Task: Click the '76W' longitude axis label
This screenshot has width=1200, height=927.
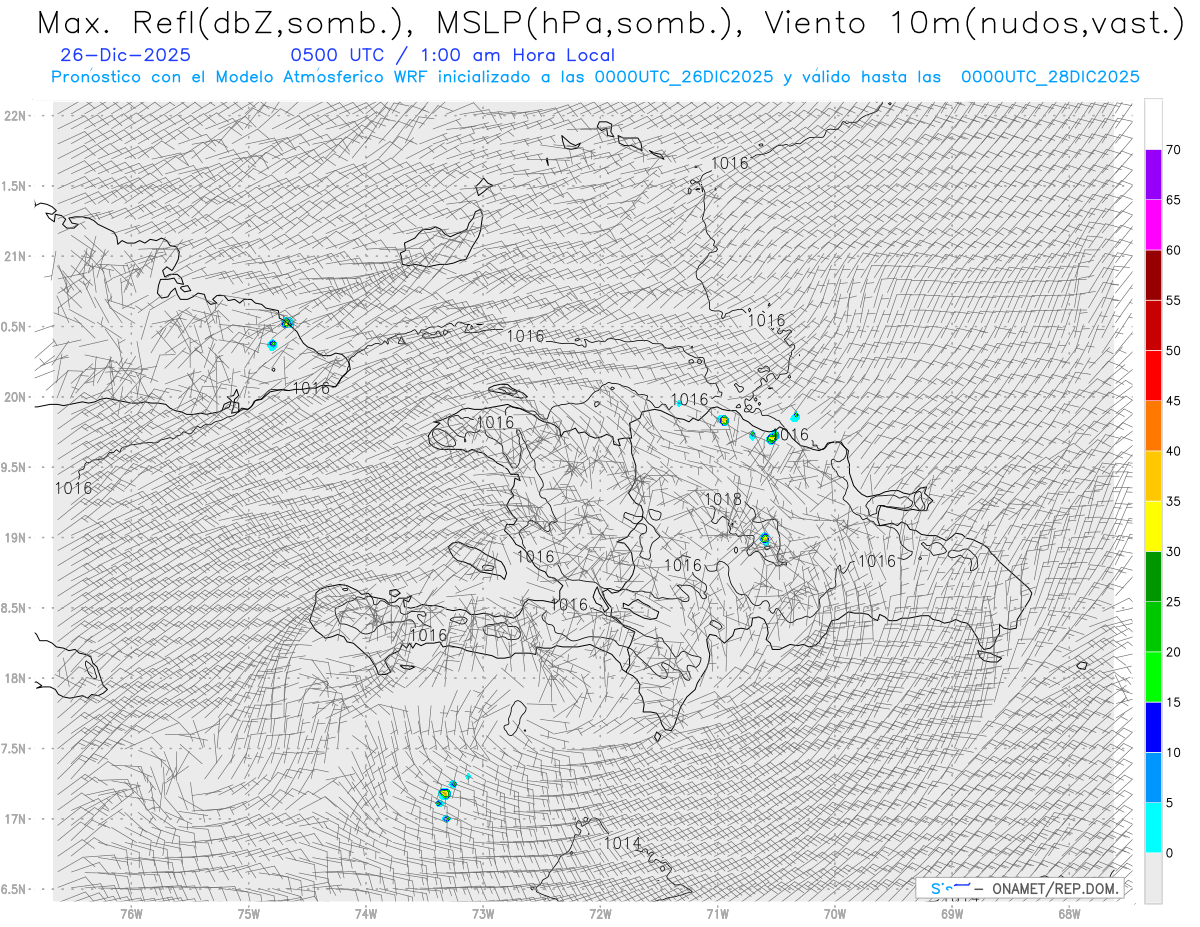Action: 131,913
